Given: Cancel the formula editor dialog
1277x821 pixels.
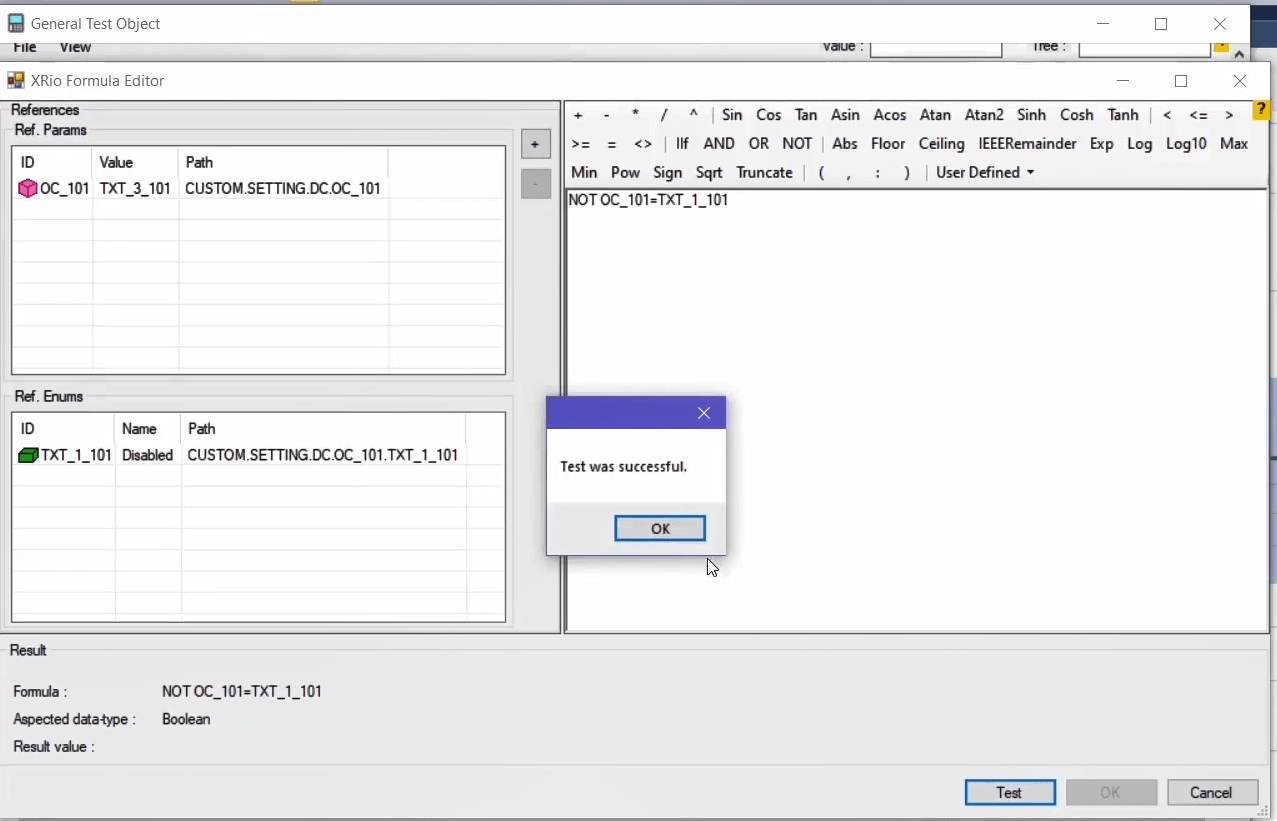Looking at the screenshot, I should (x=1211, y=793).
